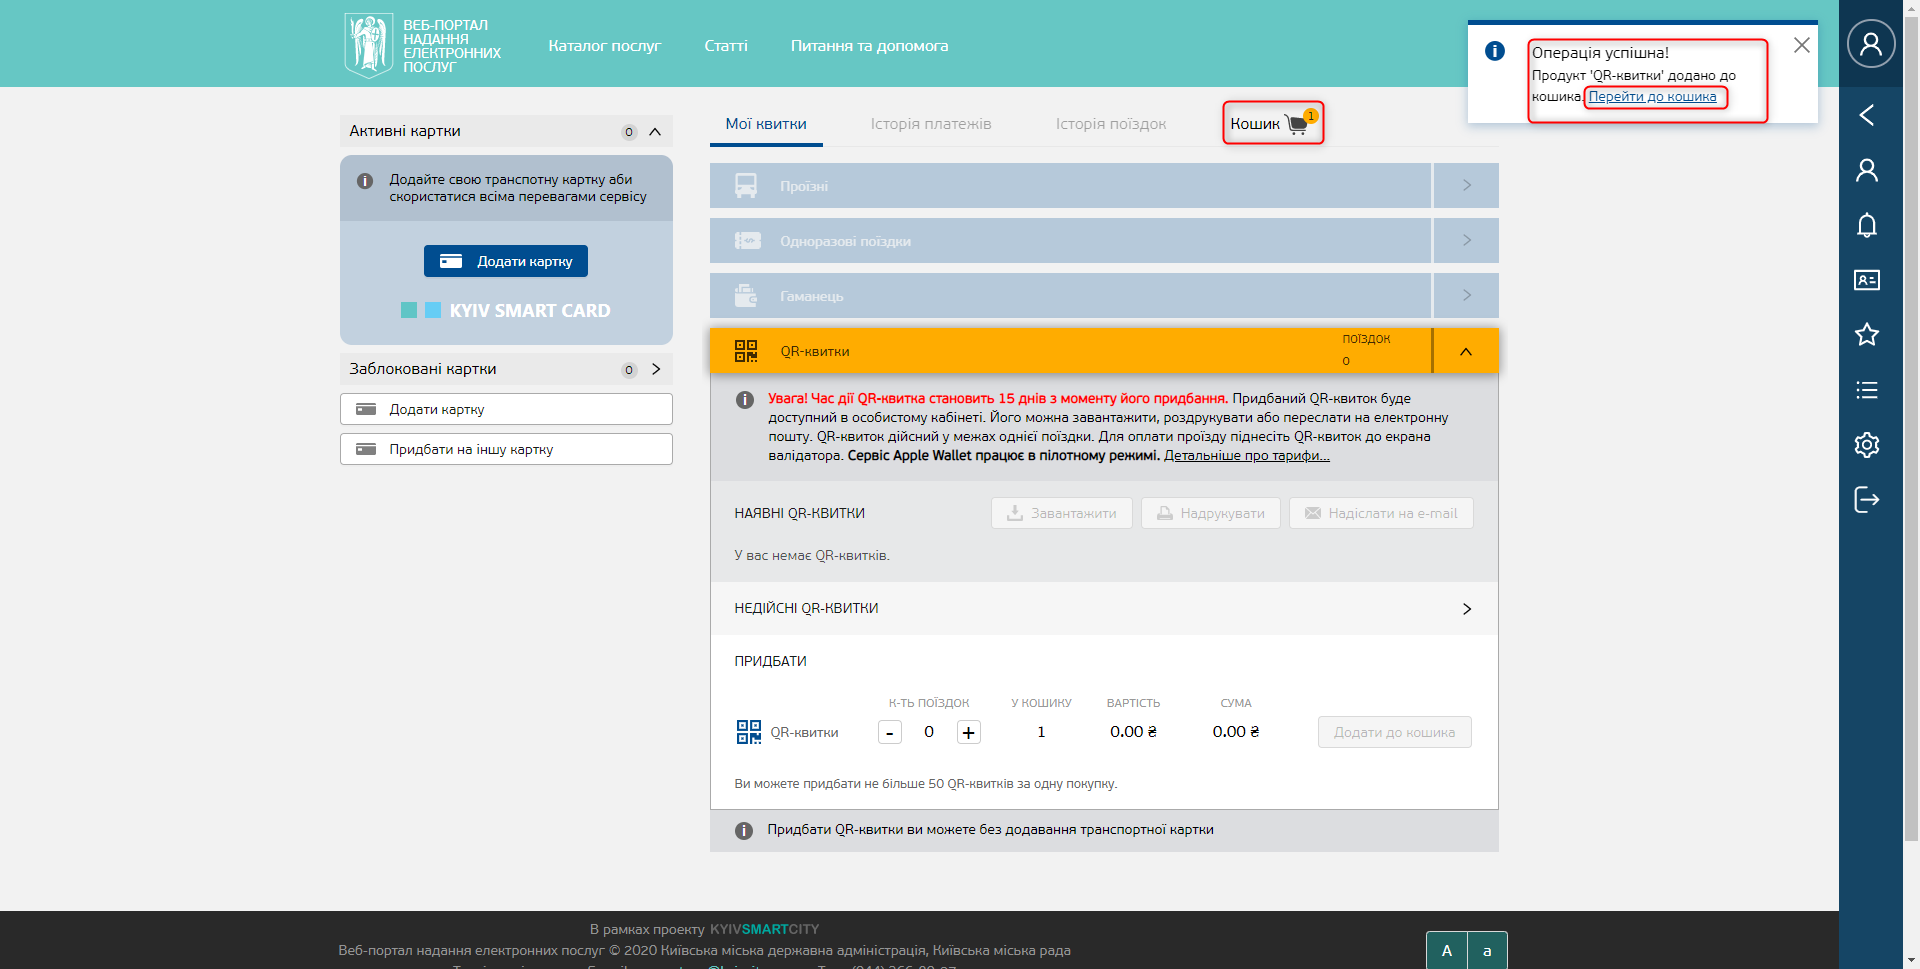Open the notifications bell icon
Screen dimensions: 1920x969
coord(1866,225)
